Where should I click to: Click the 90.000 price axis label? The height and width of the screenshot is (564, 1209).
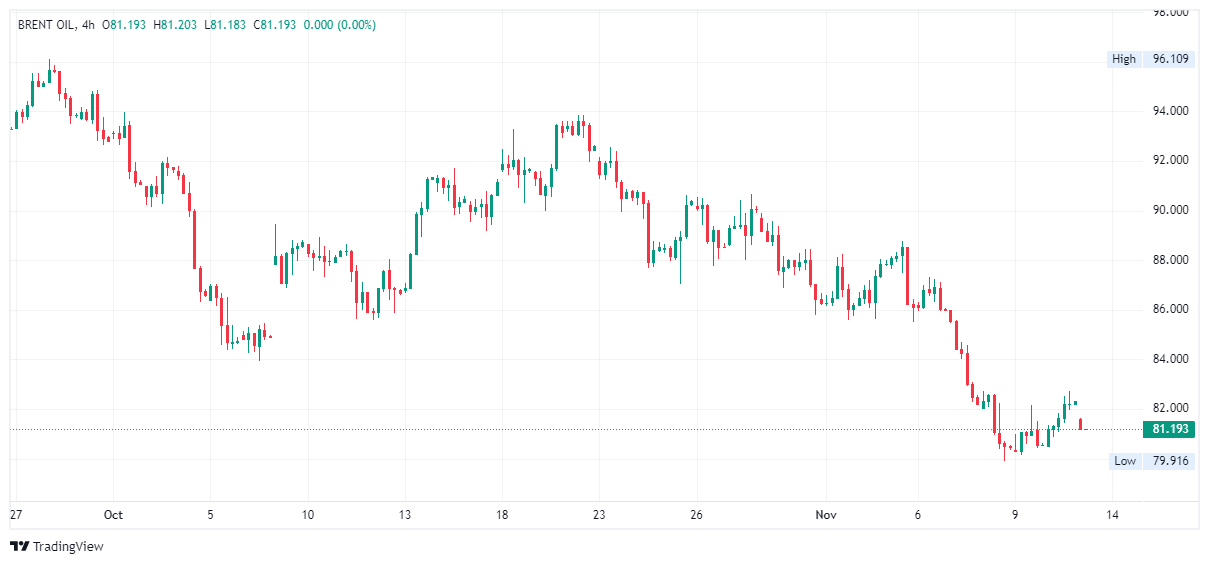pyautogui.click(x=1170, y=210)
